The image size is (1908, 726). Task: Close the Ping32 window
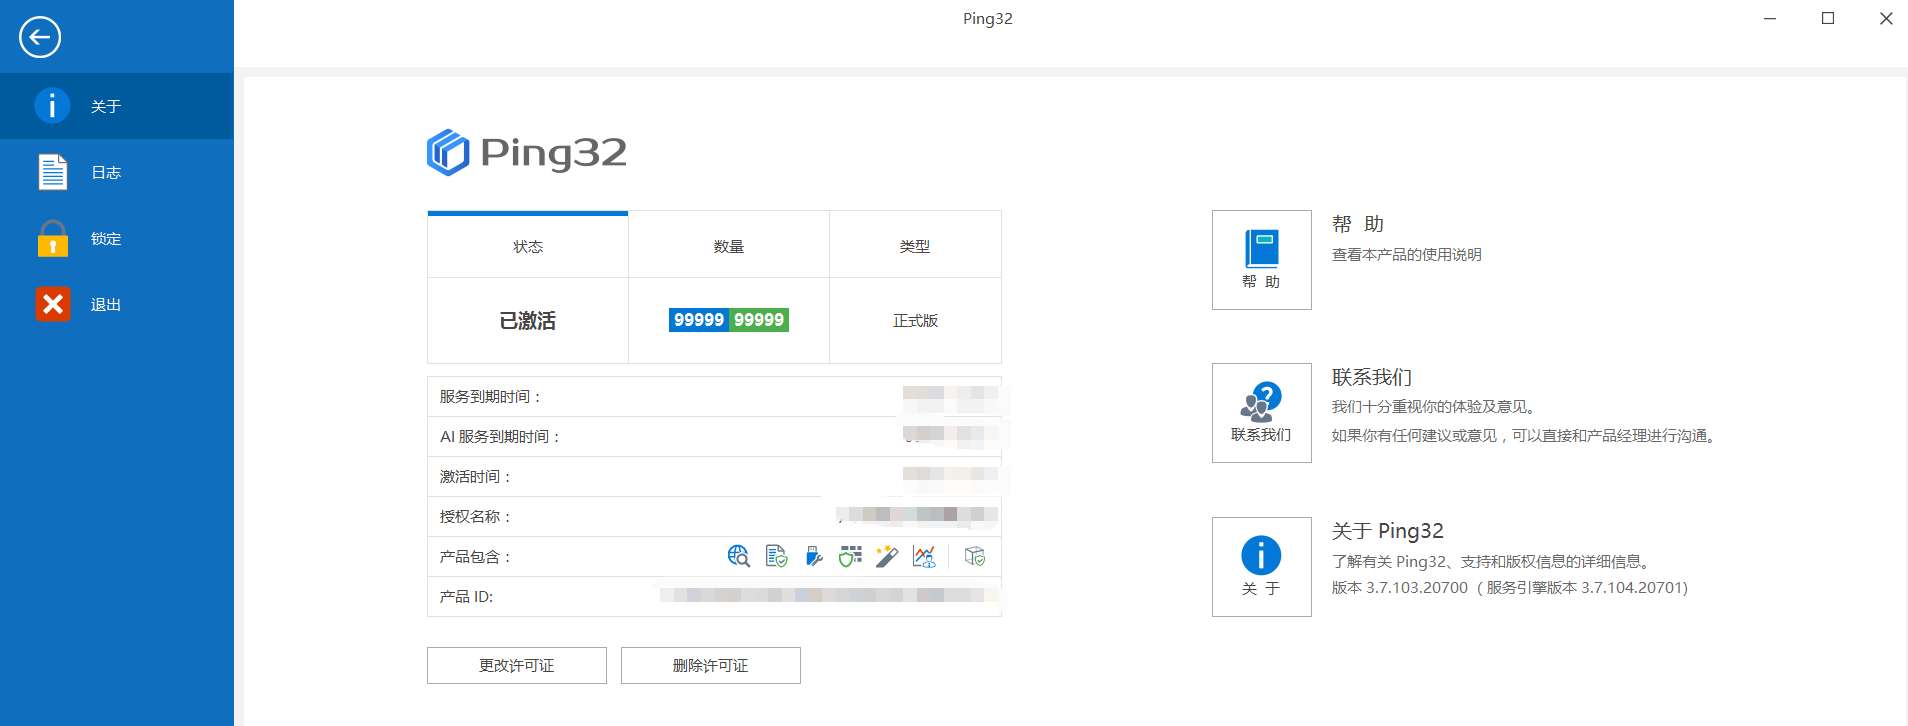click(1886, 19)
